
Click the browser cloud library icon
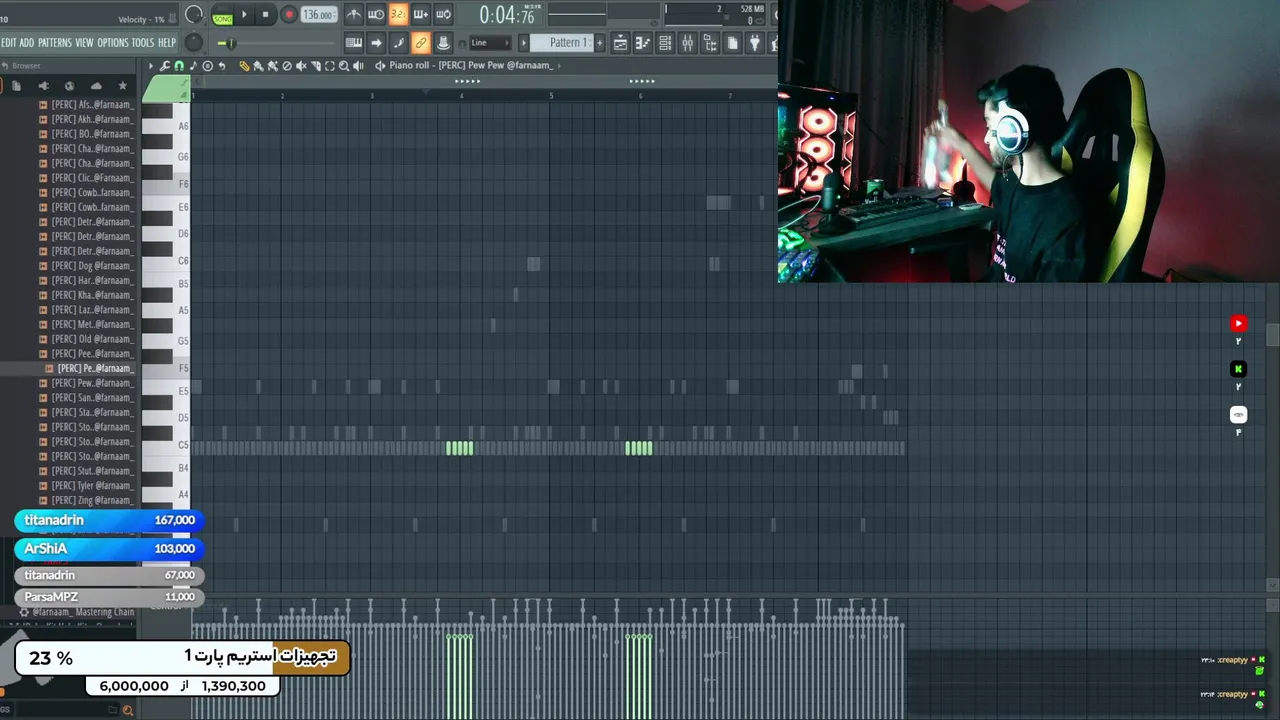96,86
